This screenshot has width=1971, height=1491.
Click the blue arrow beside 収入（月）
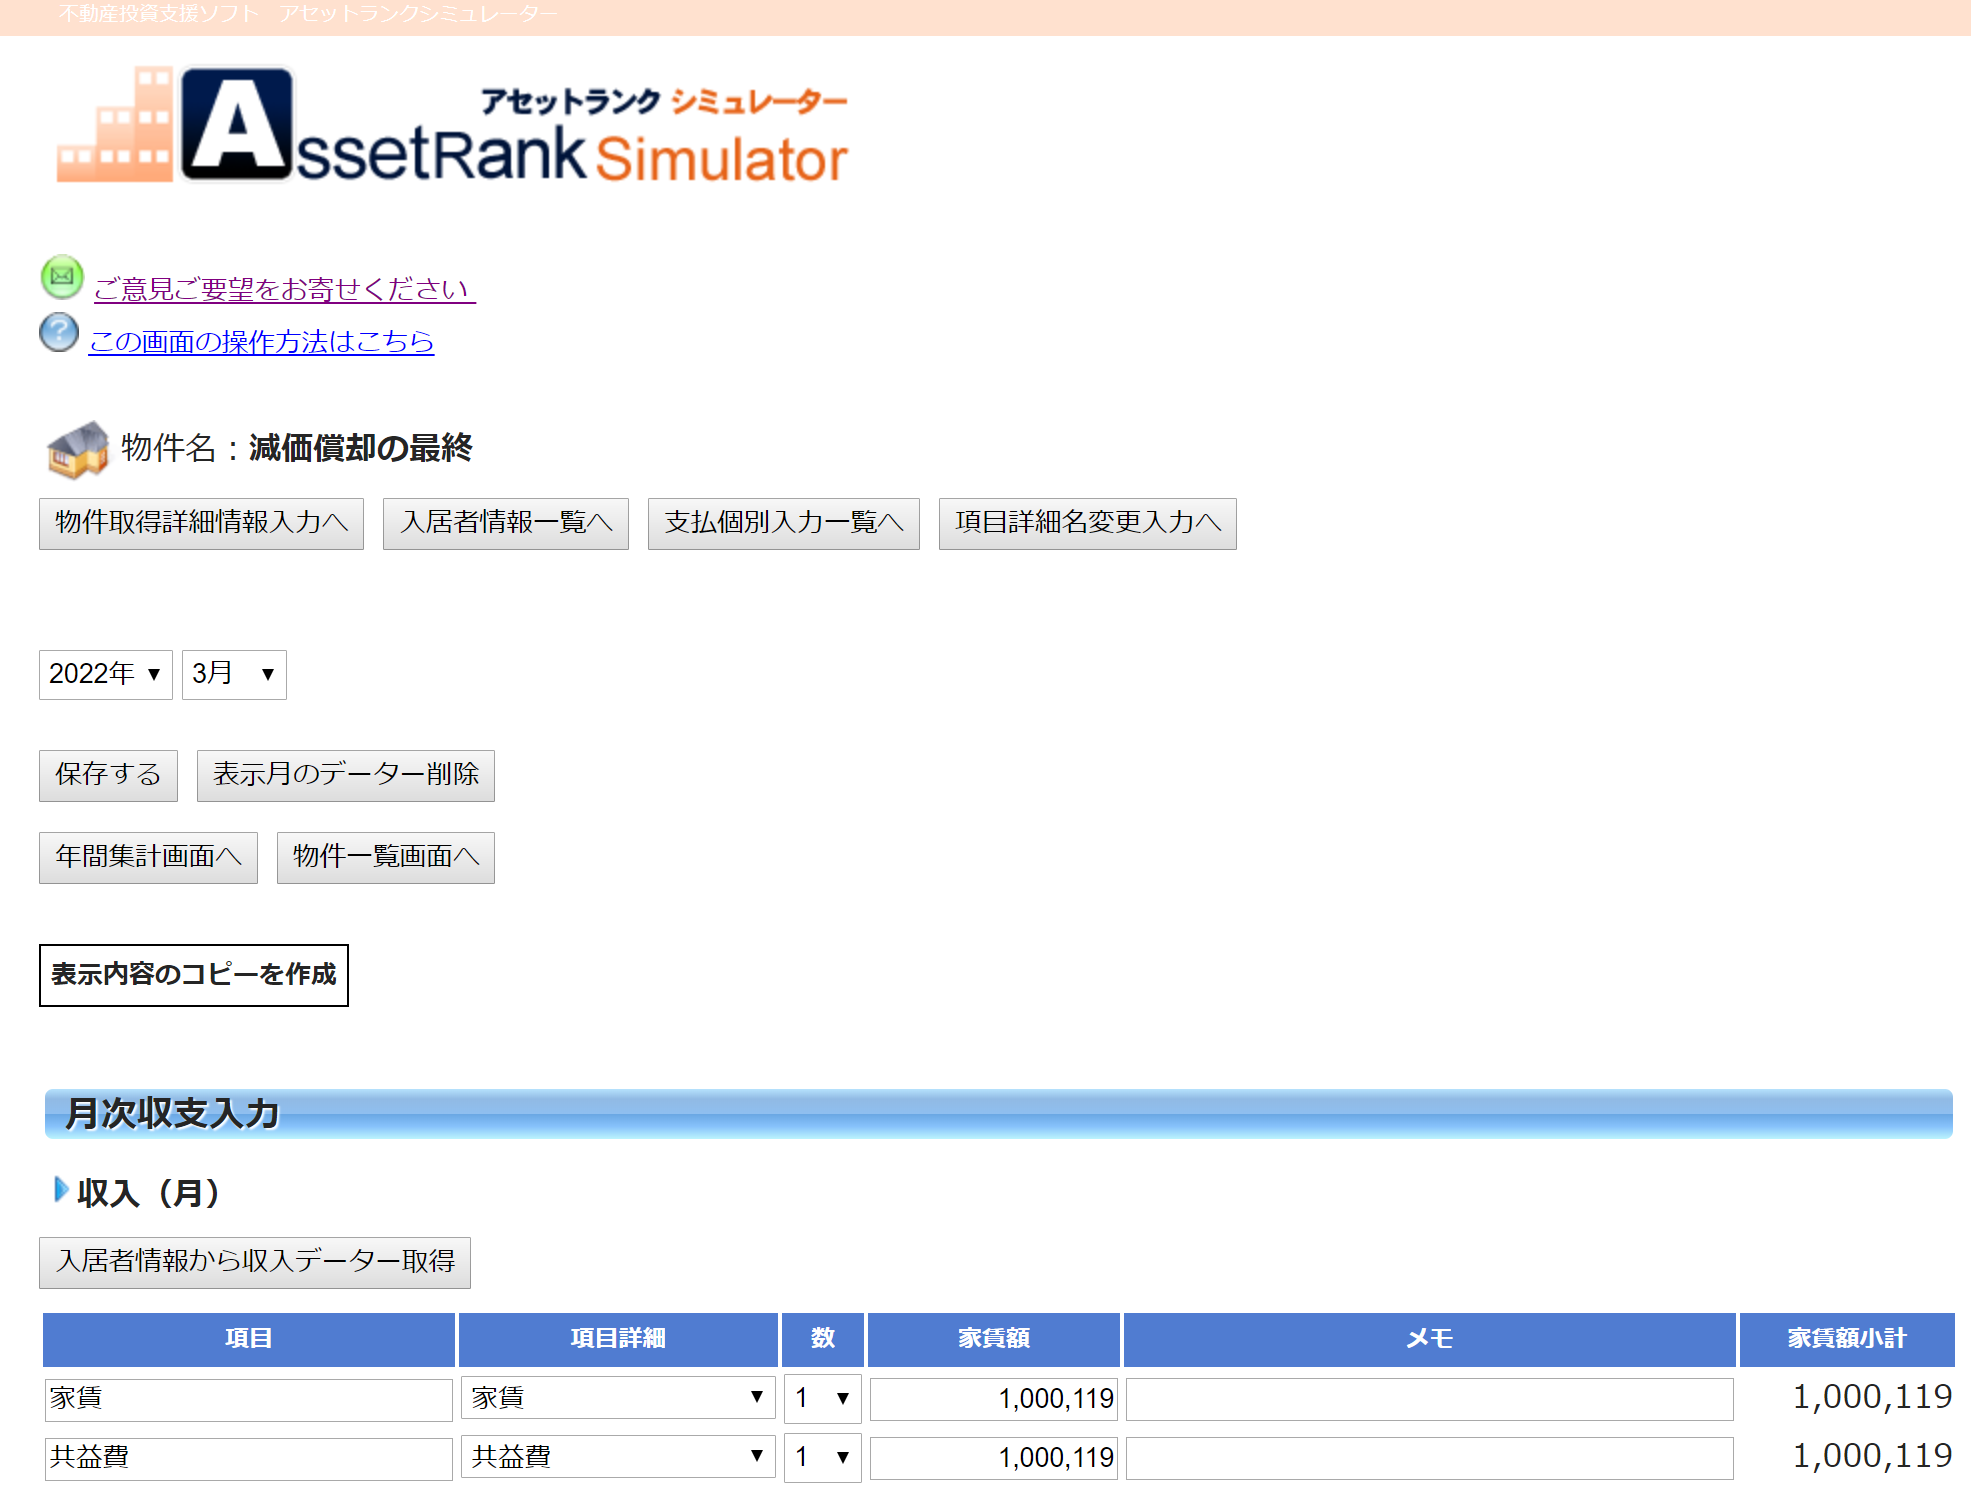(x=61, y=1190)
